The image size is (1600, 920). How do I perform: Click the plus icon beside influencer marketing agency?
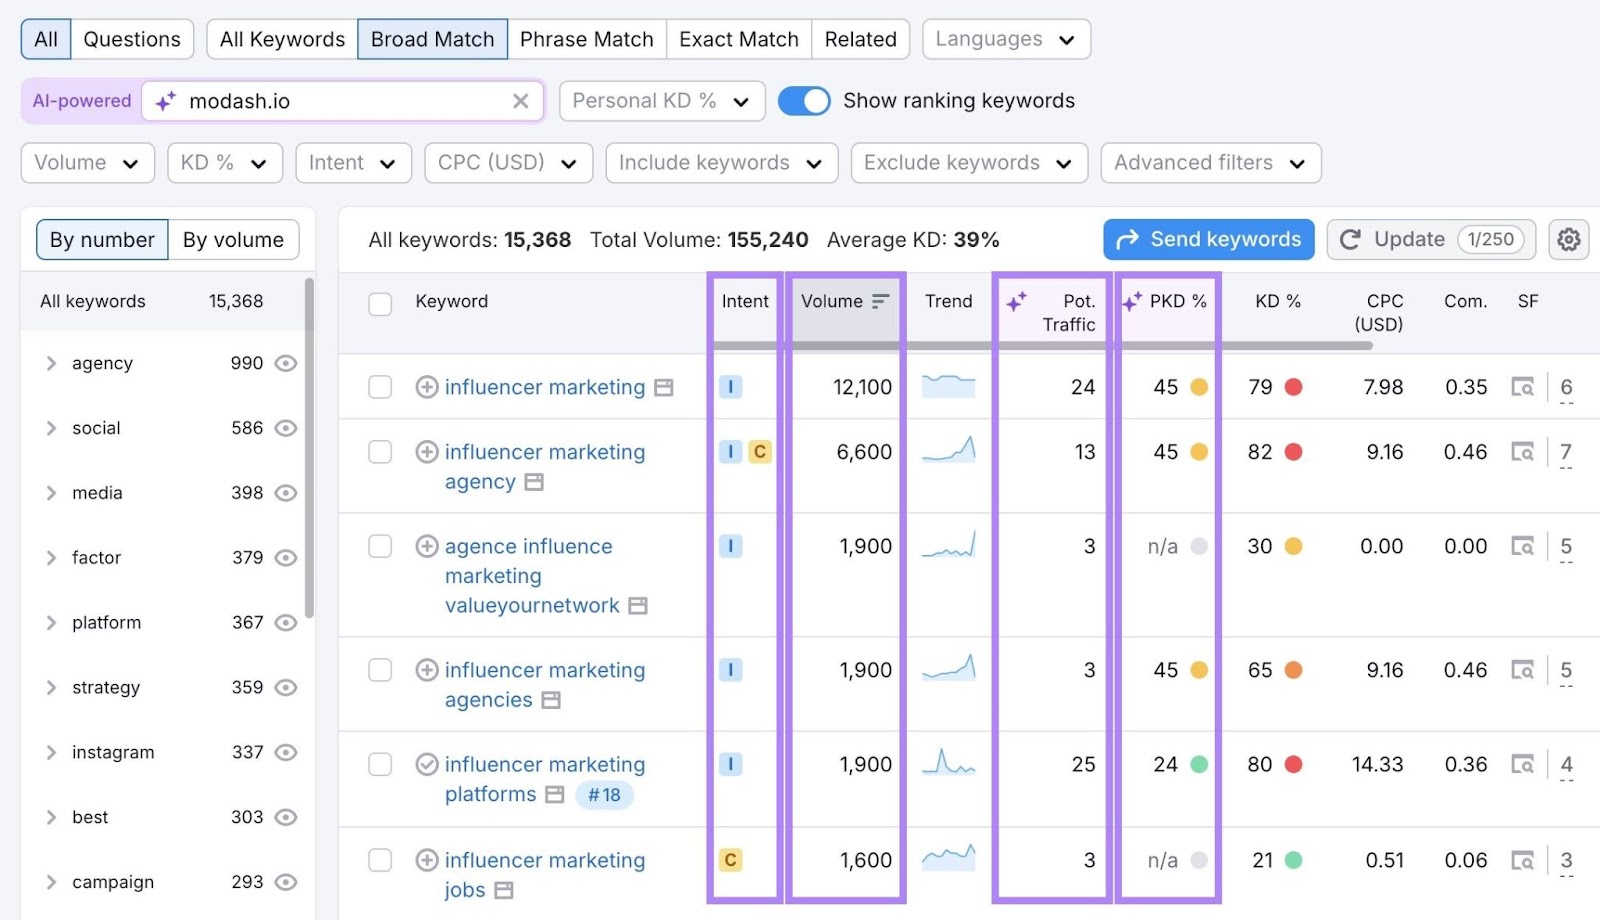(425, 451)
